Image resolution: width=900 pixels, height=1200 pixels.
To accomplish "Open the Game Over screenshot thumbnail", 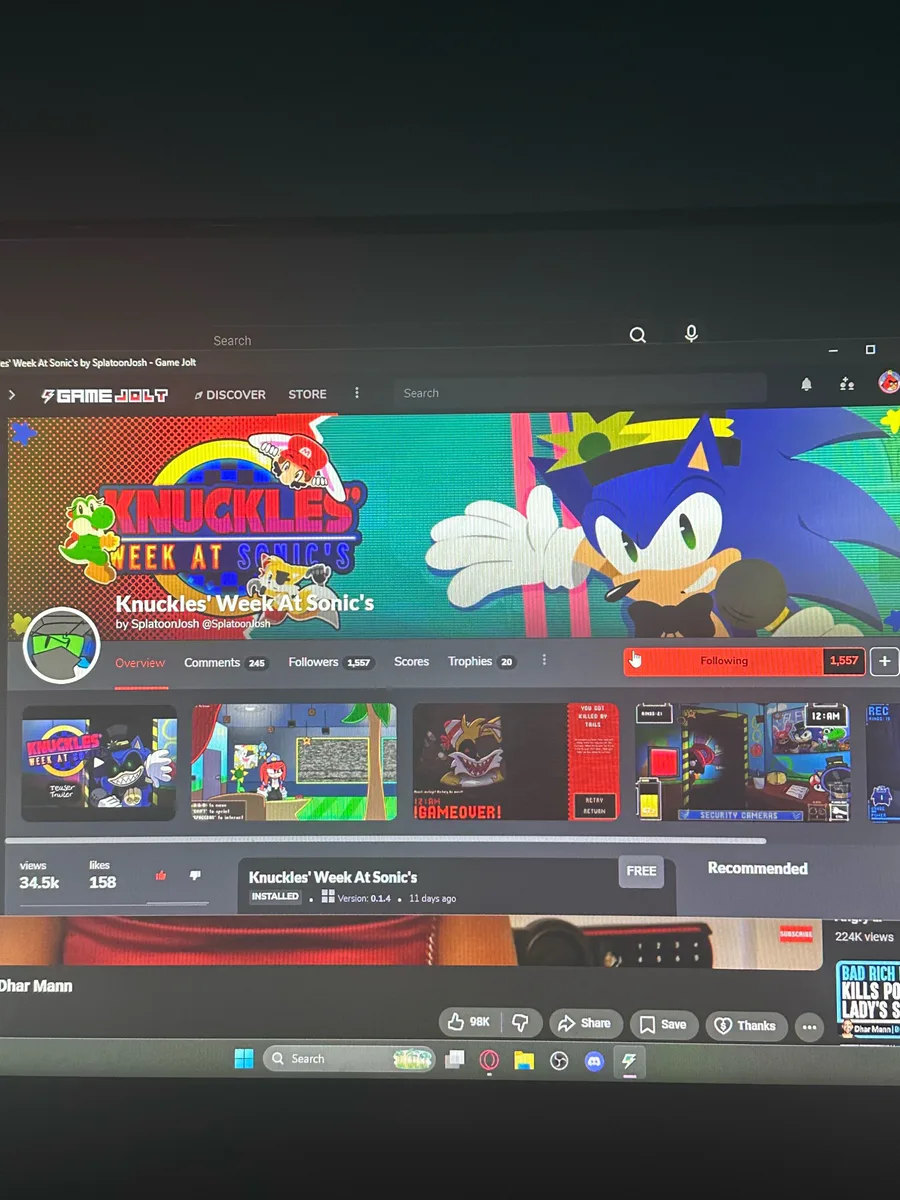I will coord(515,762).
